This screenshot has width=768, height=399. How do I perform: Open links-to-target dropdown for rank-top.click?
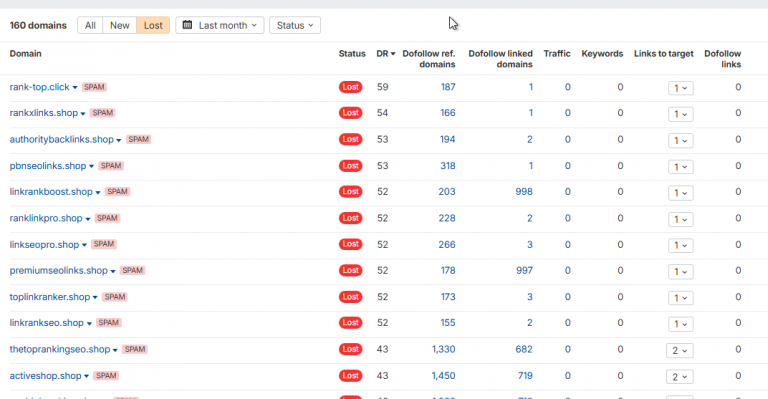680,88
